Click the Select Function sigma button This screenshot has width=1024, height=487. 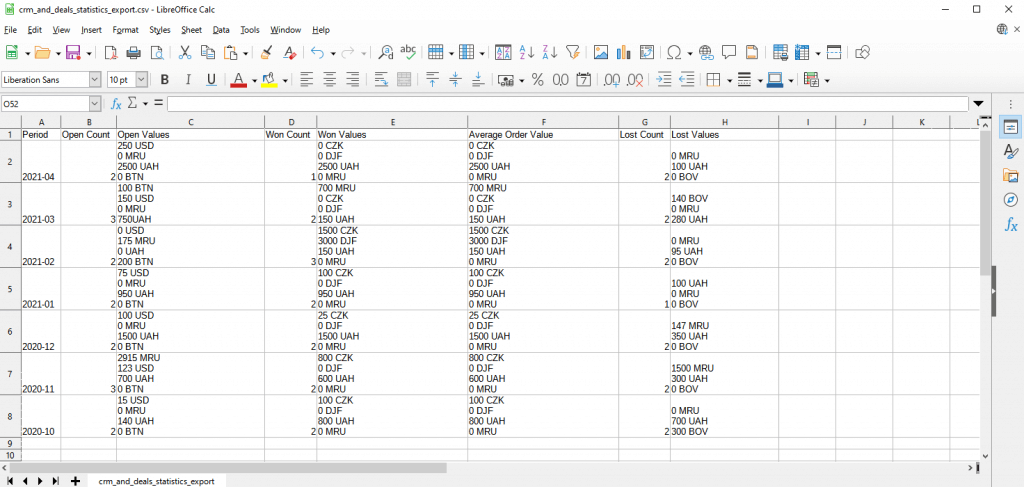tap(133, 103)
